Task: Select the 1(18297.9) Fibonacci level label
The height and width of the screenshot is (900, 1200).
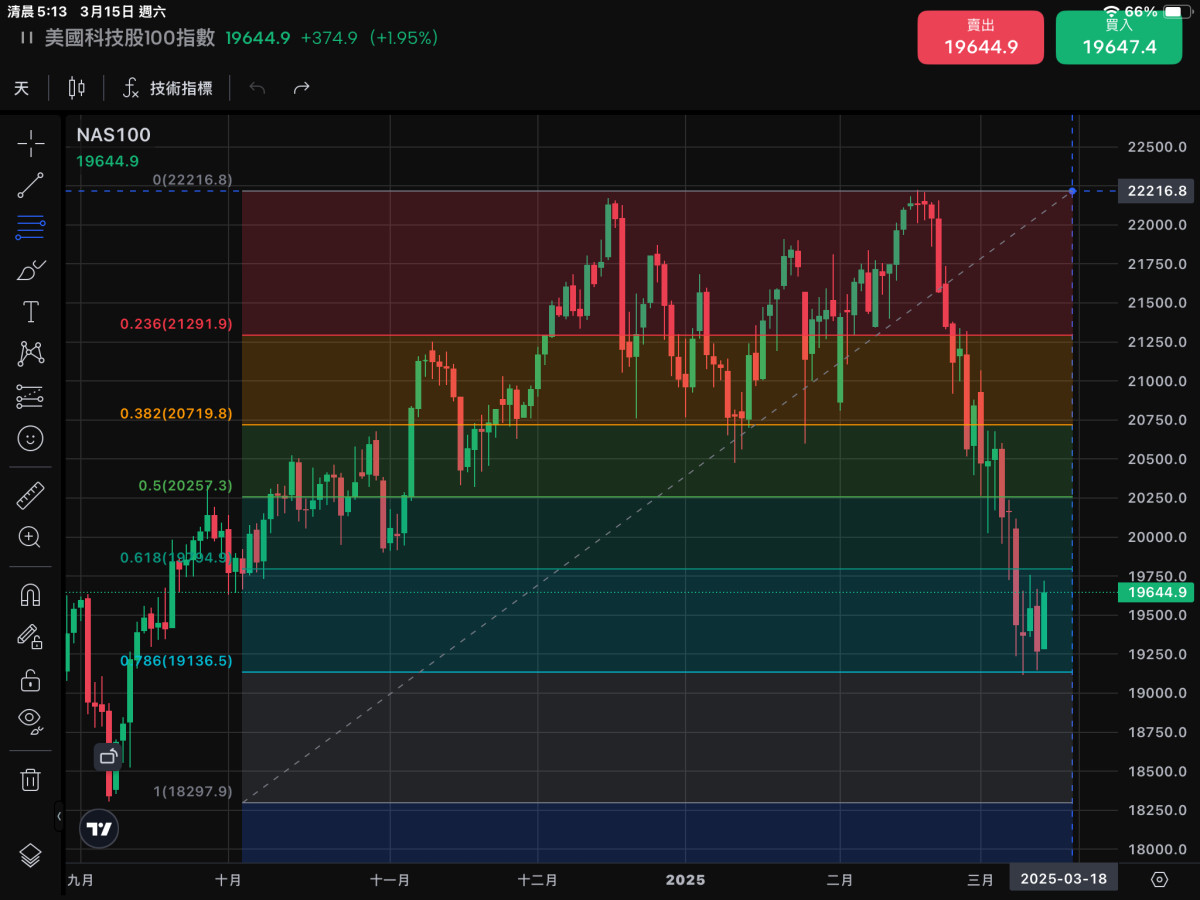Action: [192, 792]
